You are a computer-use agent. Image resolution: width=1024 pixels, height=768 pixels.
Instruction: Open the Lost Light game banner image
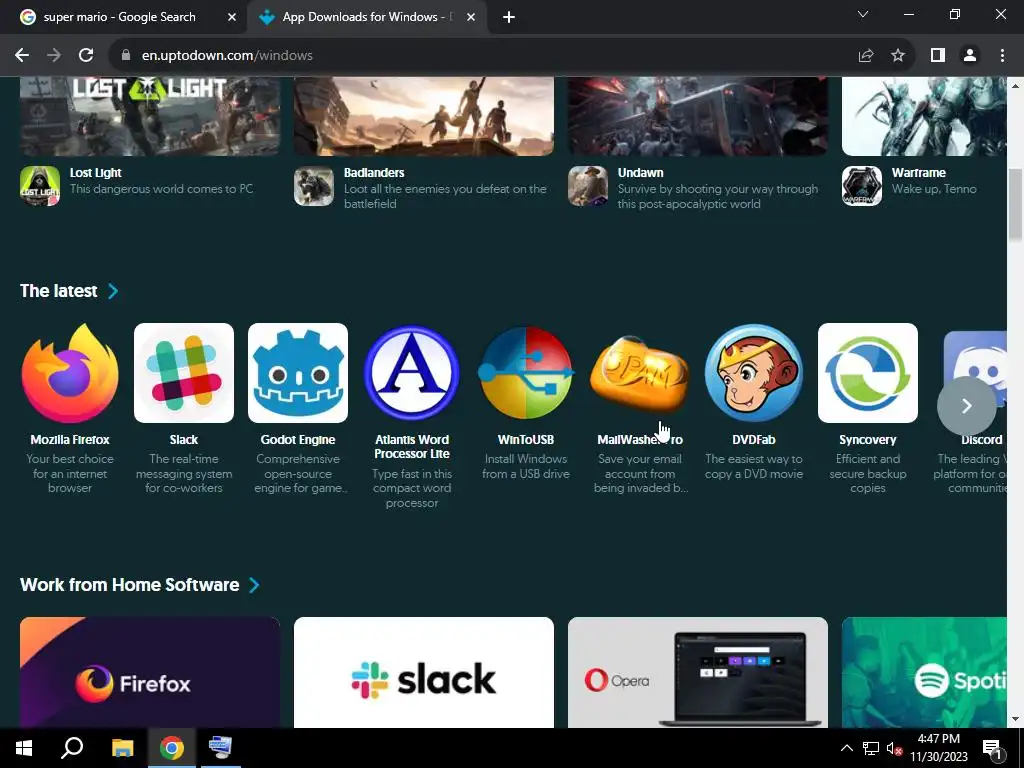coord(150,116)
